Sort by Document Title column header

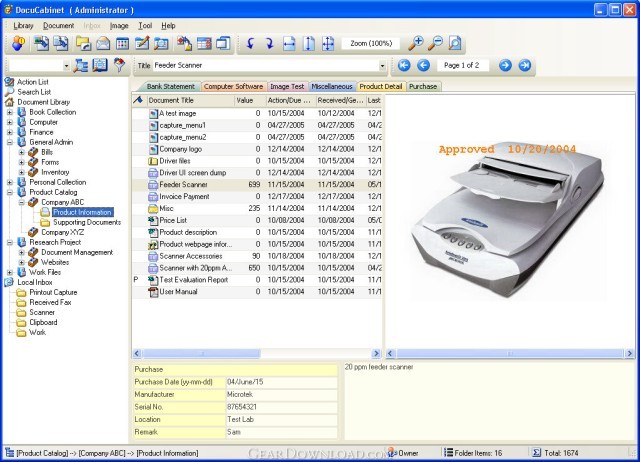click(x=190, y=100)
